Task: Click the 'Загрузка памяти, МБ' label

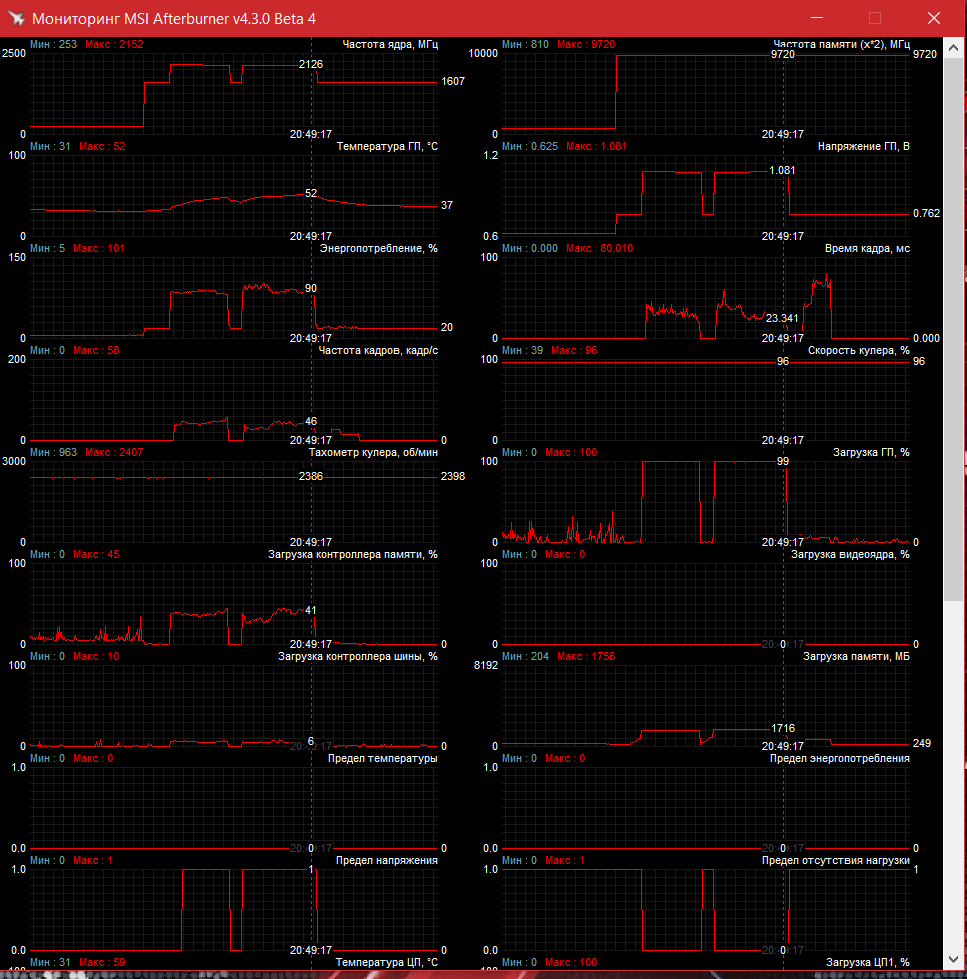Action: coord(856,656)
